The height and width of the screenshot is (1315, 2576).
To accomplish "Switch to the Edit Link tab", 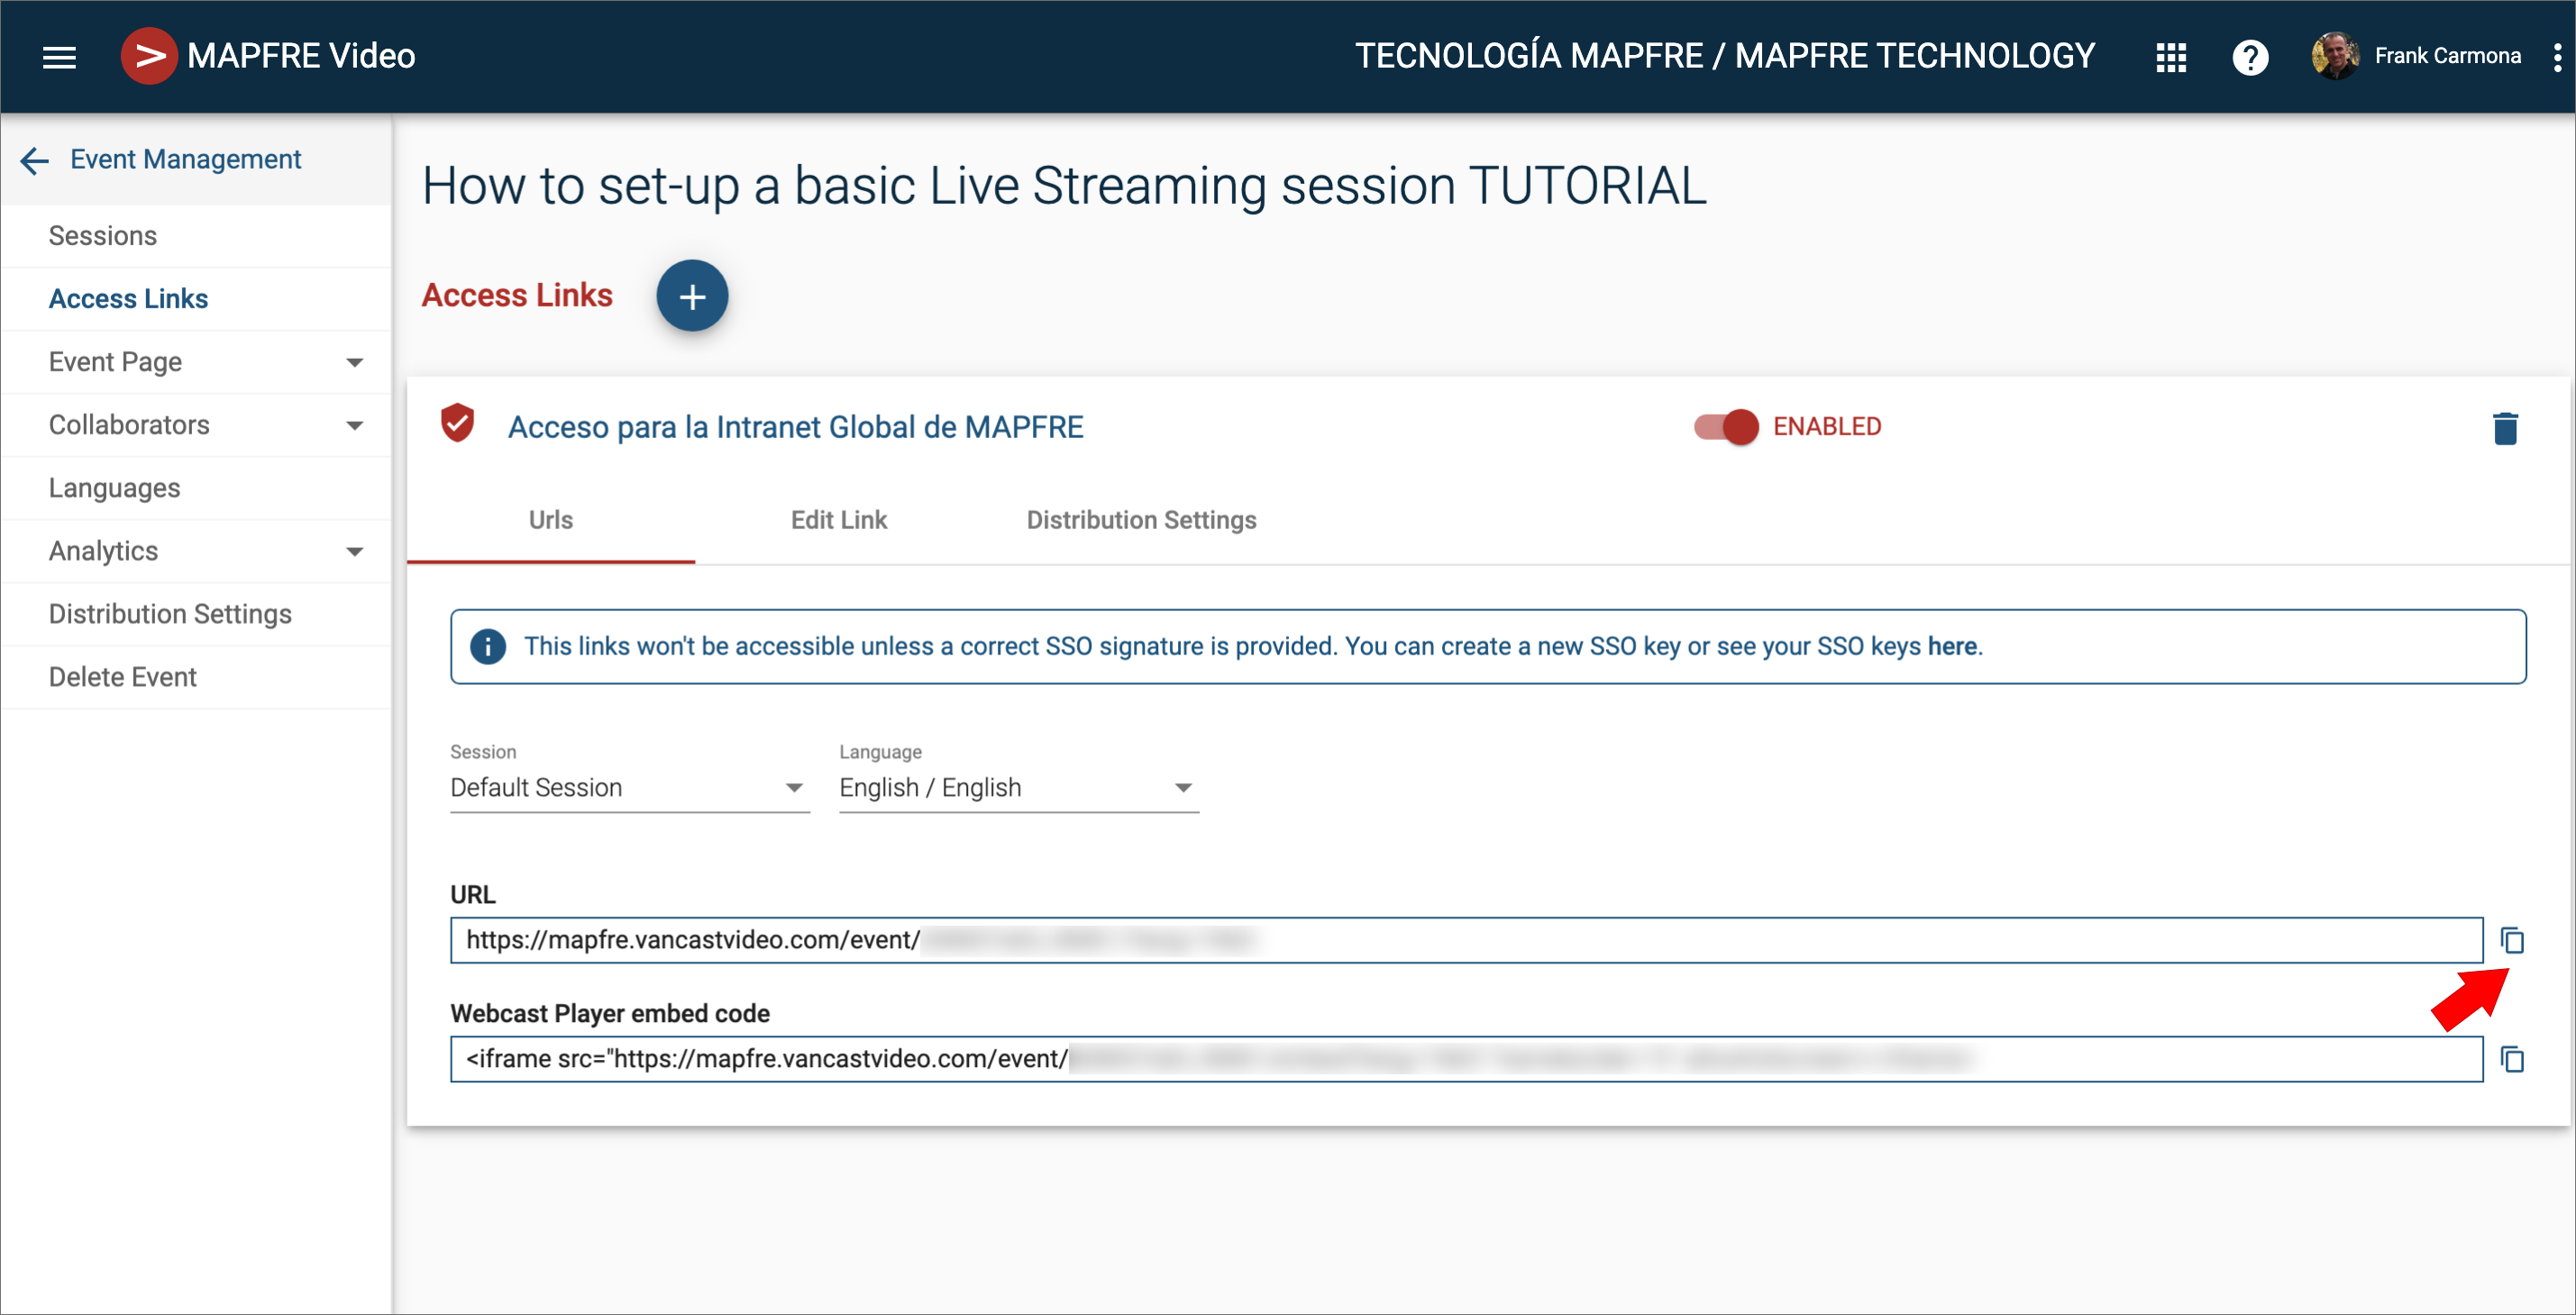I will click(838, 520).
